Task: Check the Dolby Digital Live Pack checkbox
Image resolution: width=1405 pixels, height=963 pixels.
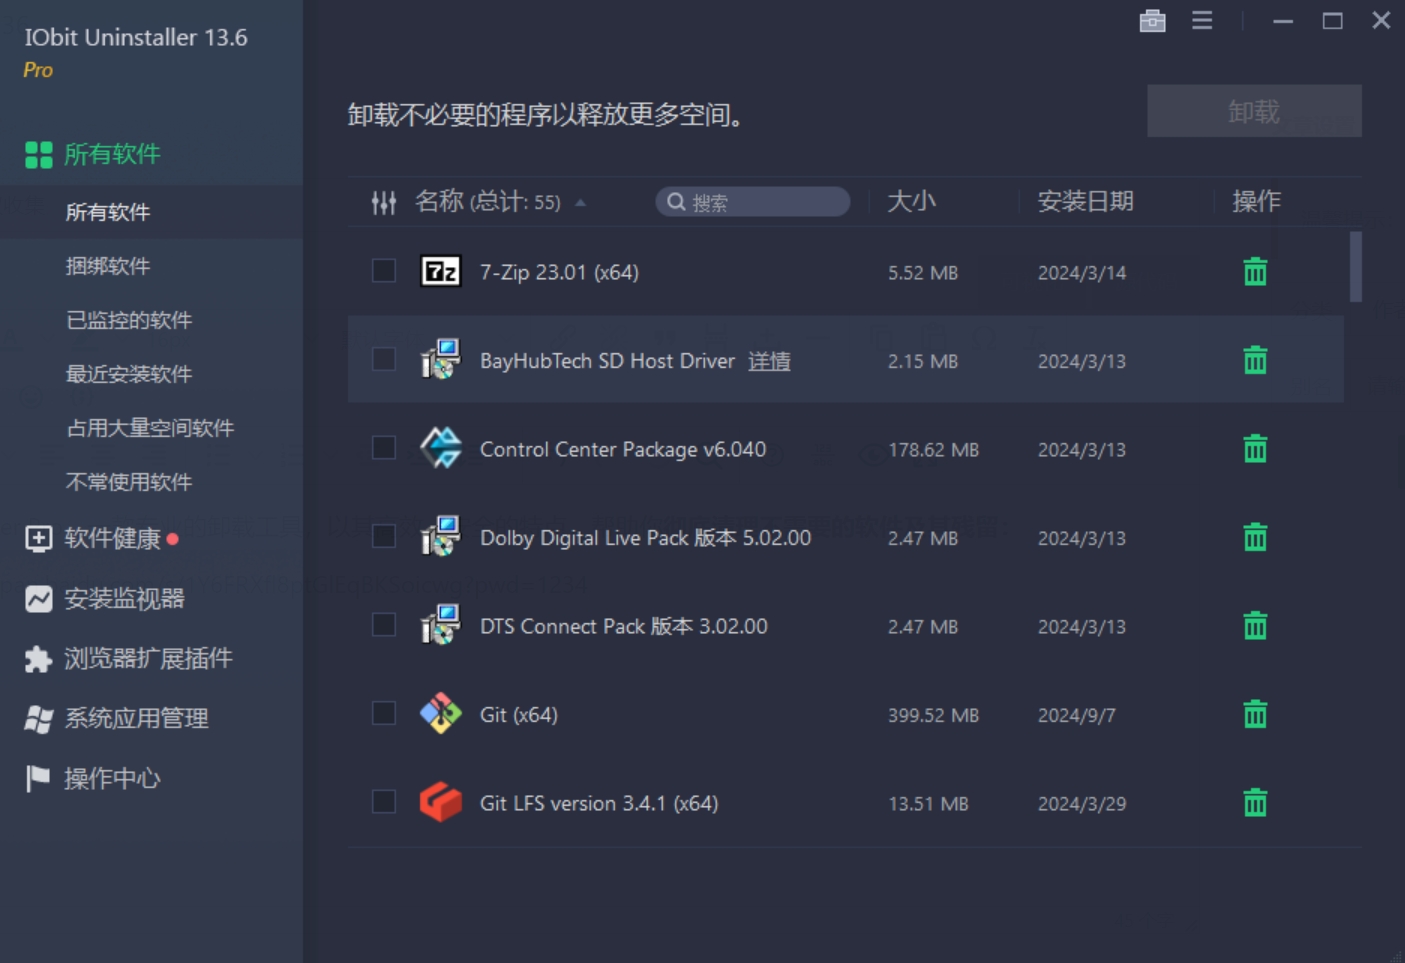Action: pyautogui.click(x=384, y=536)
